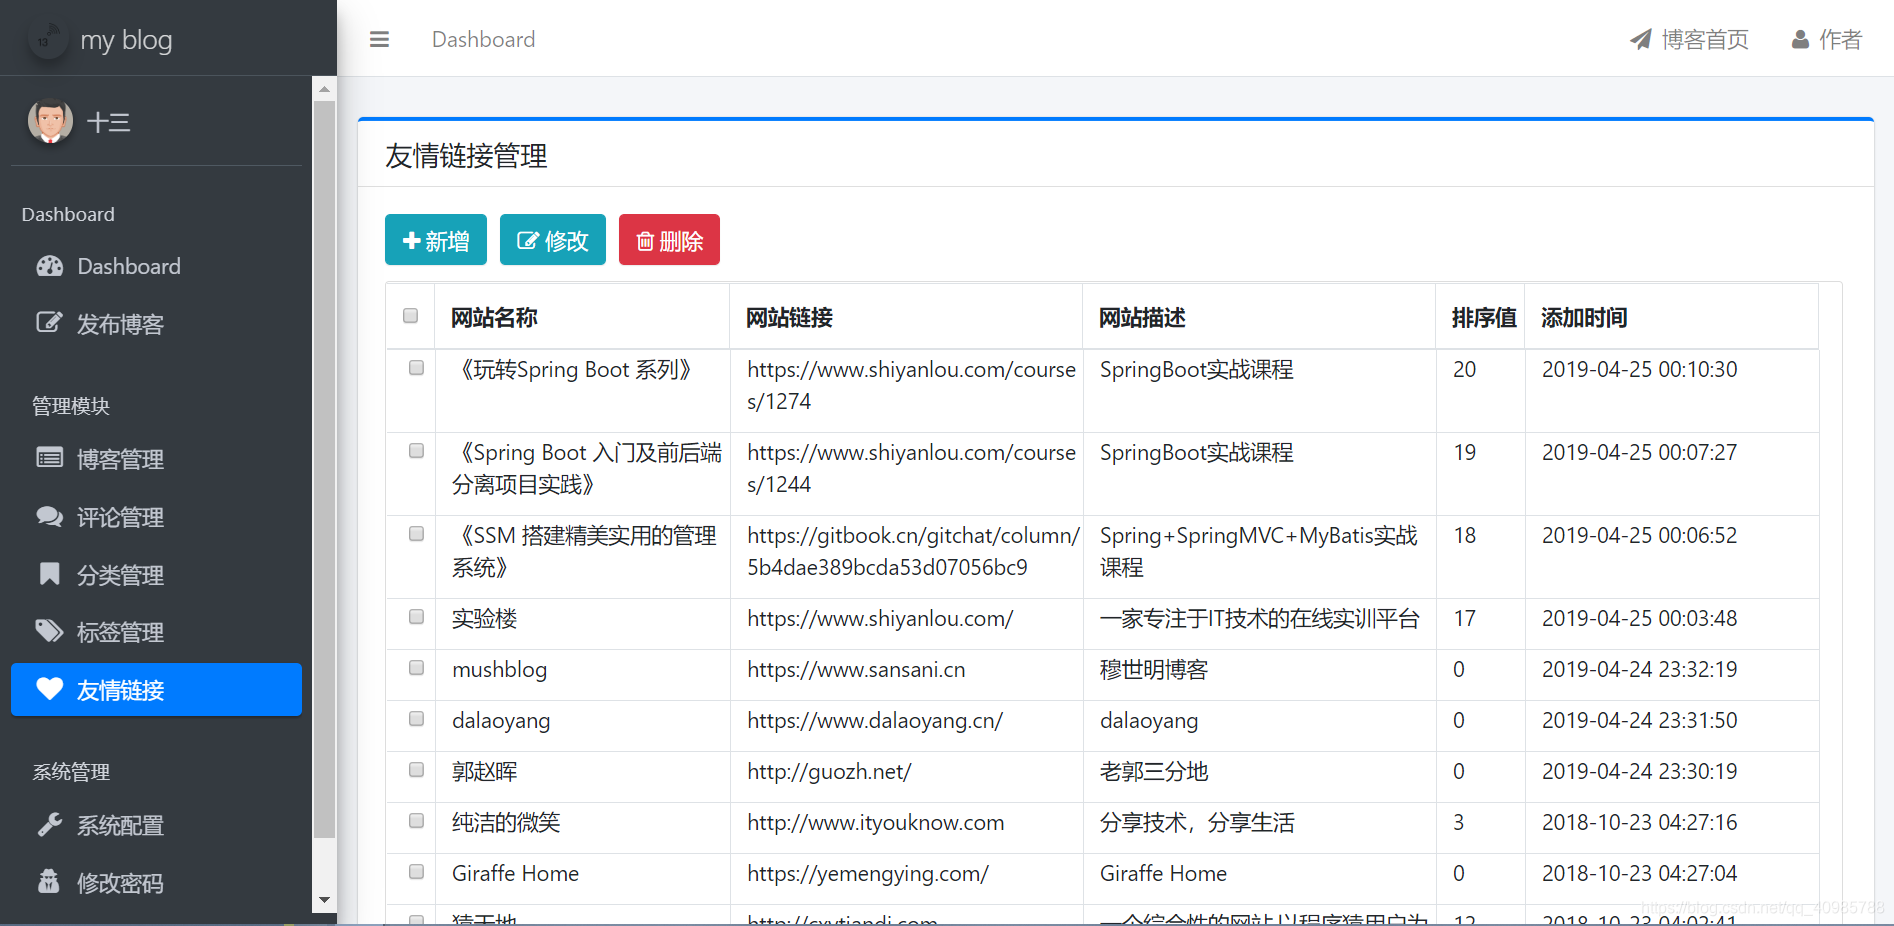1894x926 pixels.
Task: Toggle the sidebar hamburger menu icon
Action: click(379, 39)
